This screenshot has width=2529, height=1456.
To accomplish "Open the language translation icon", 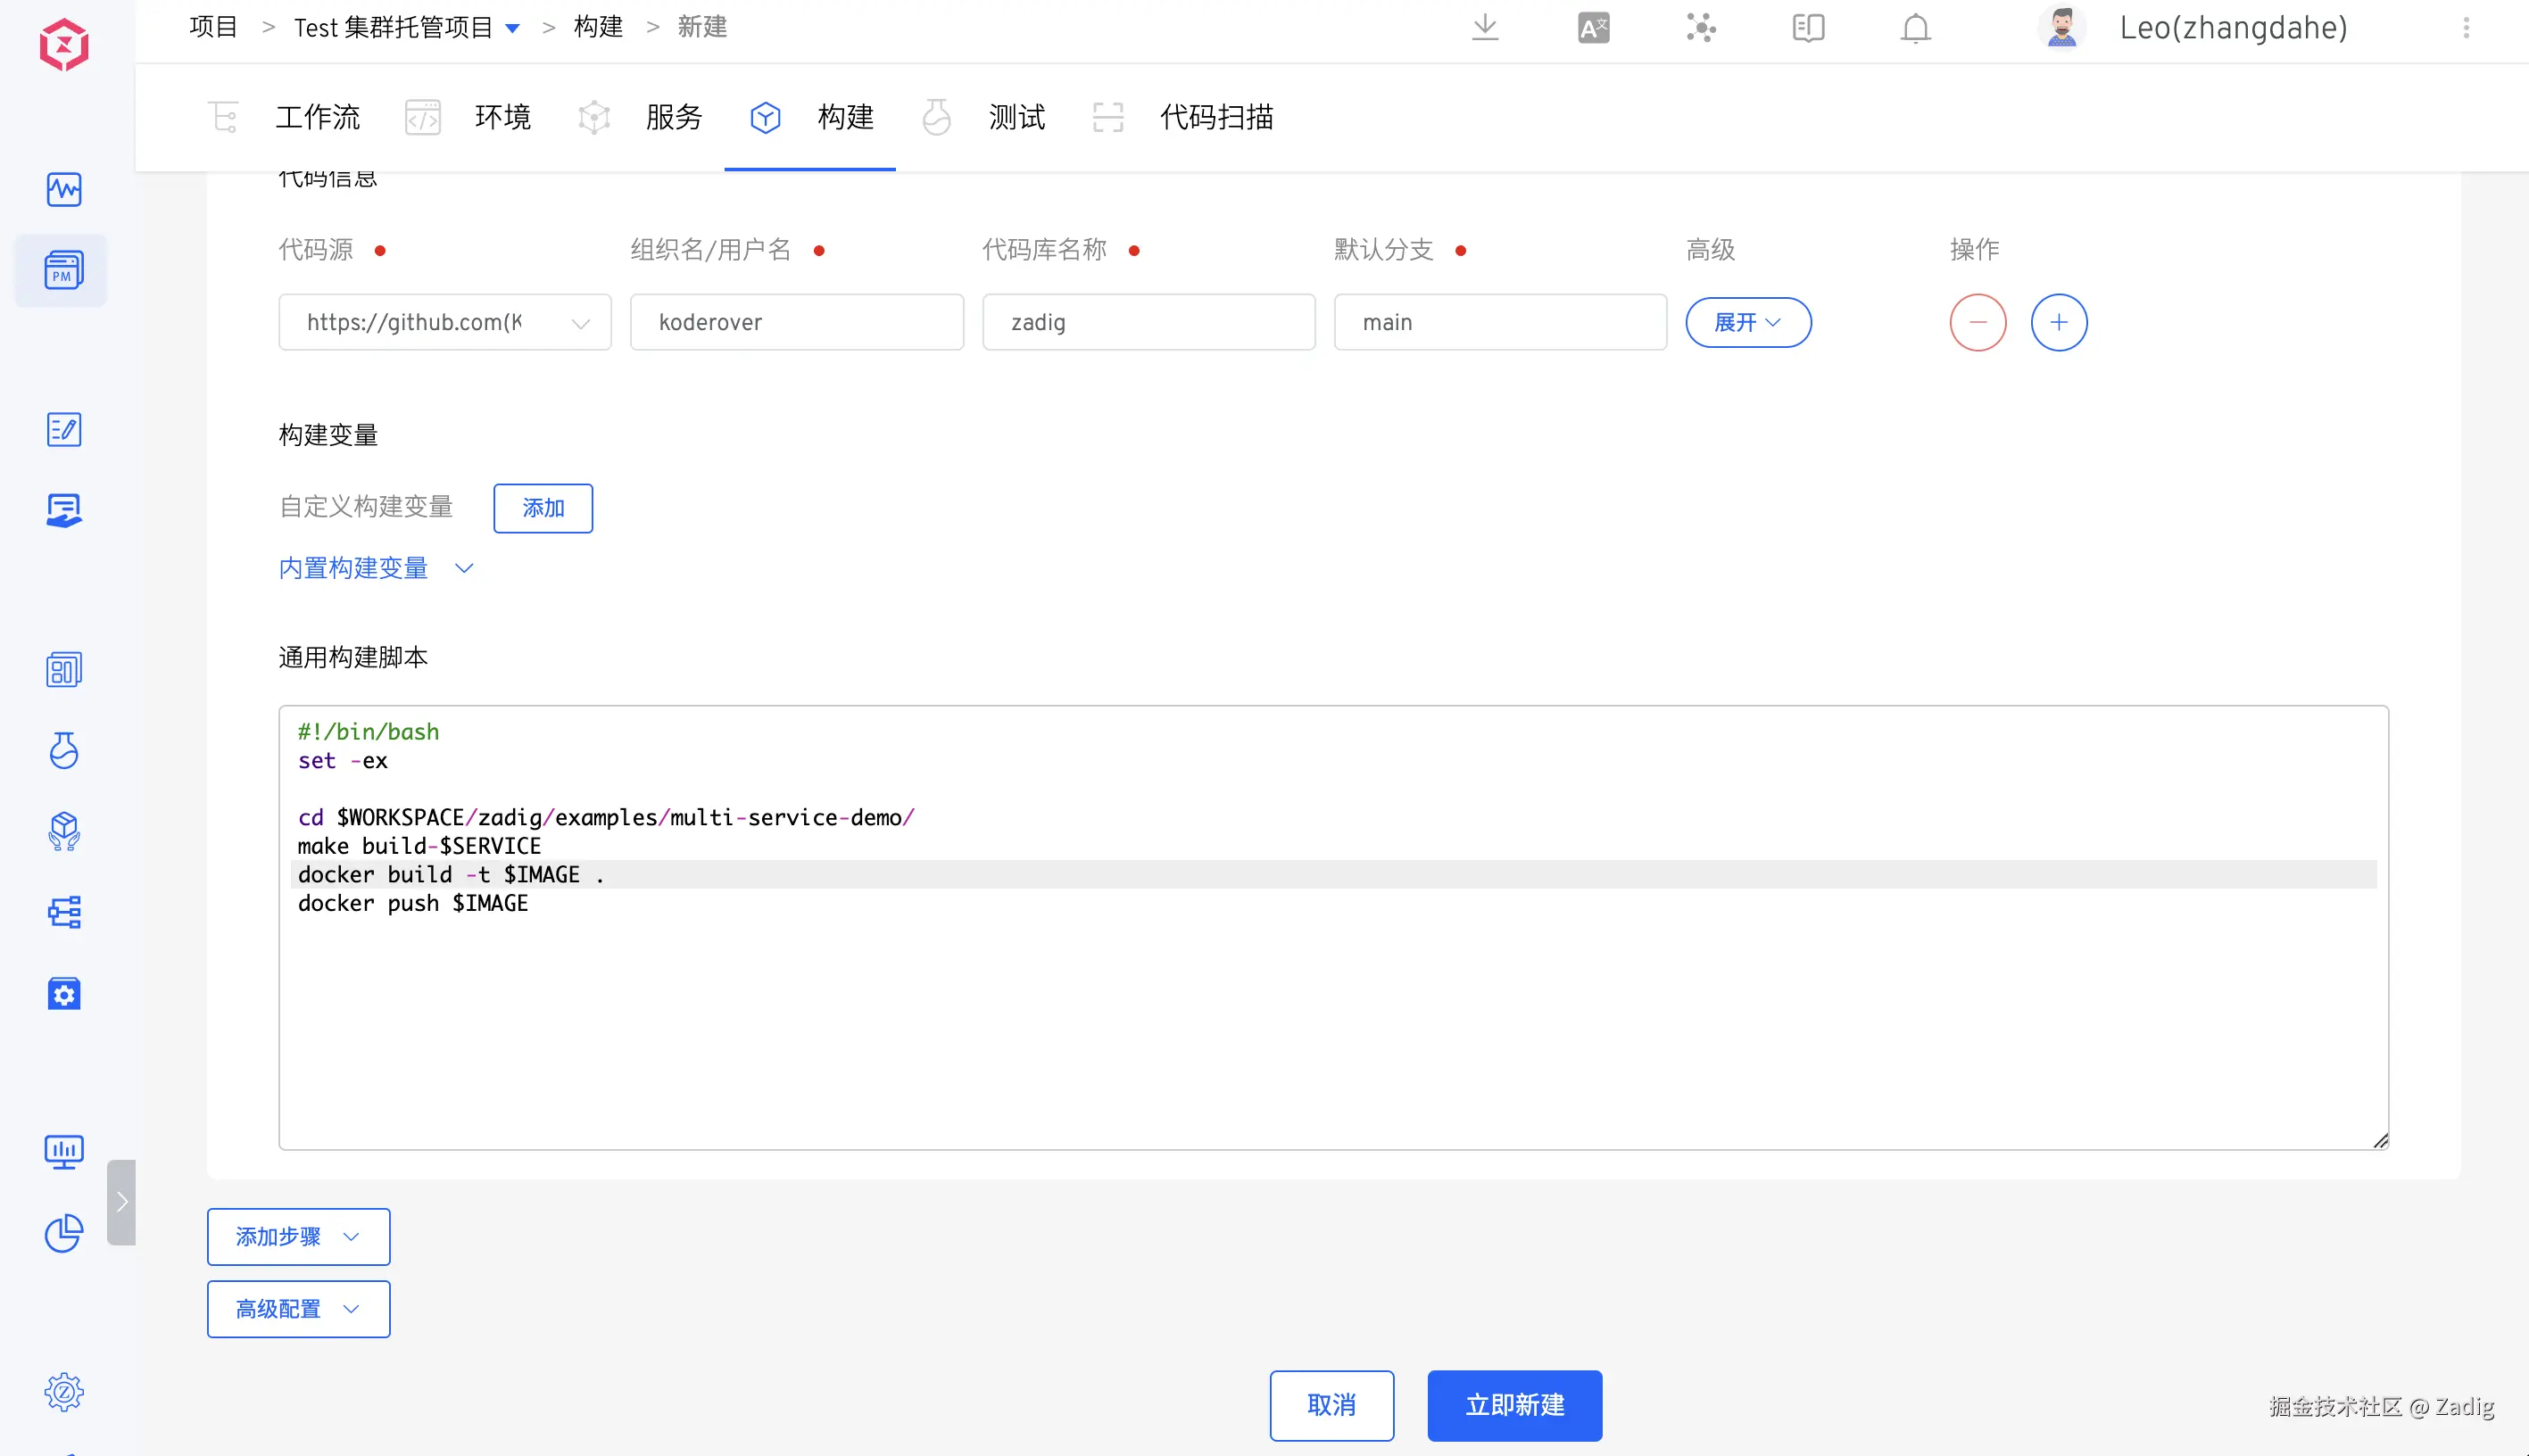I will (x=1593, y=27).
